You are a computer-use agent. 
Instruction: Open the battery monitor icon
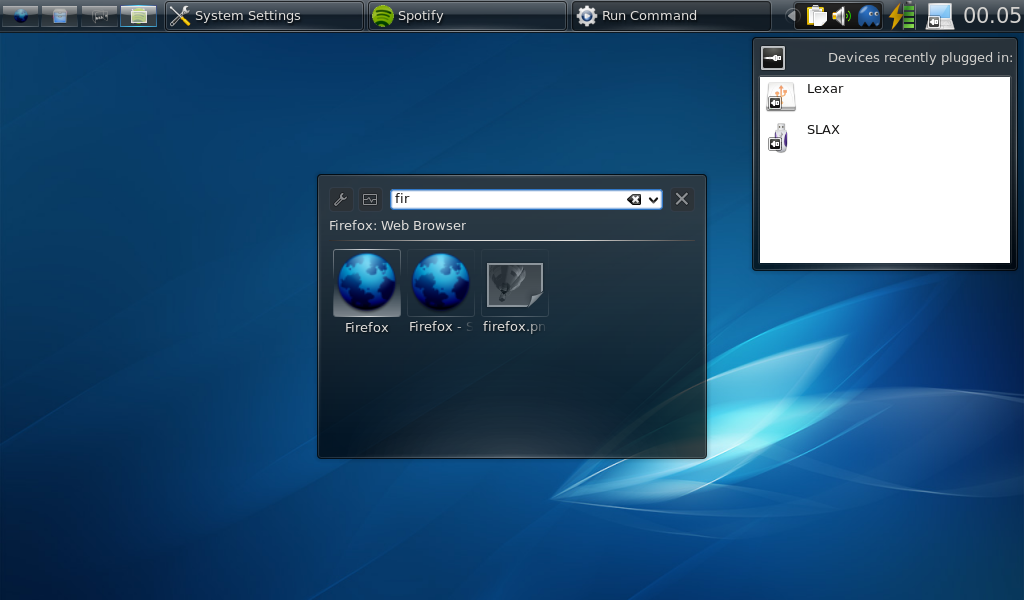tap(902, 16)
